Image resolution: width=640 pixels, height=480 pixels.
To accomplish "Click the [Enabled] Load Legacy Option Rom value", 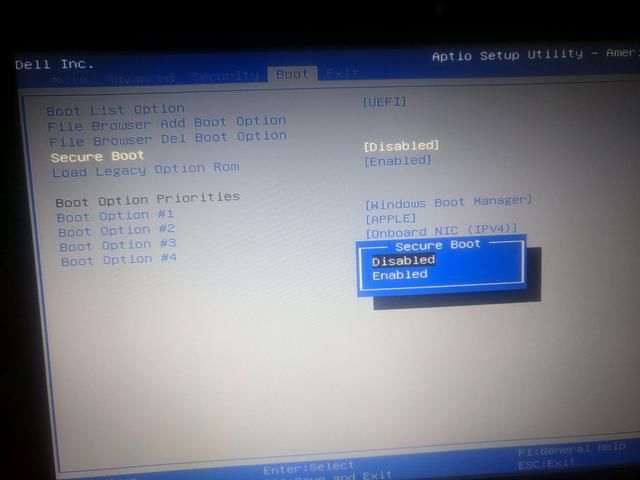I will pos(398,160).
